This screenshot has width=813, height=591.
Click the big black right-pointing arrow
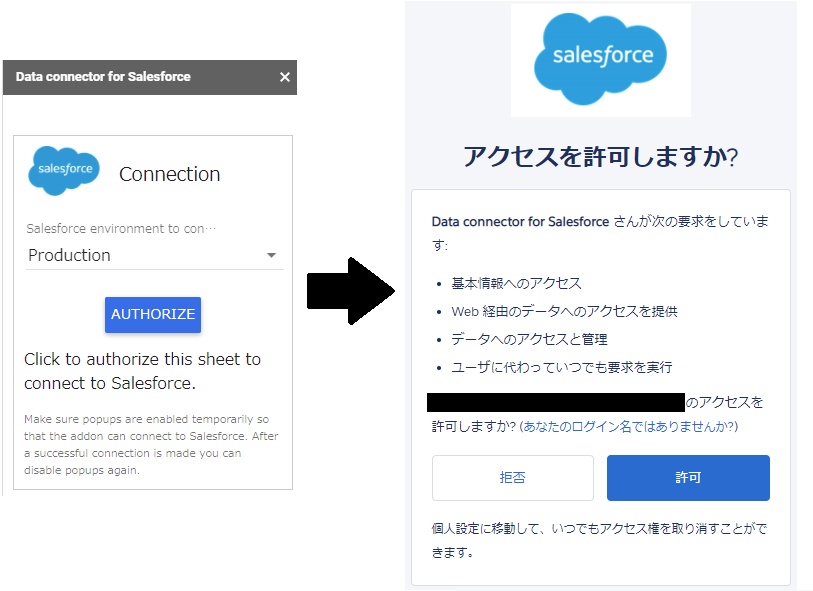coord(350,290)
